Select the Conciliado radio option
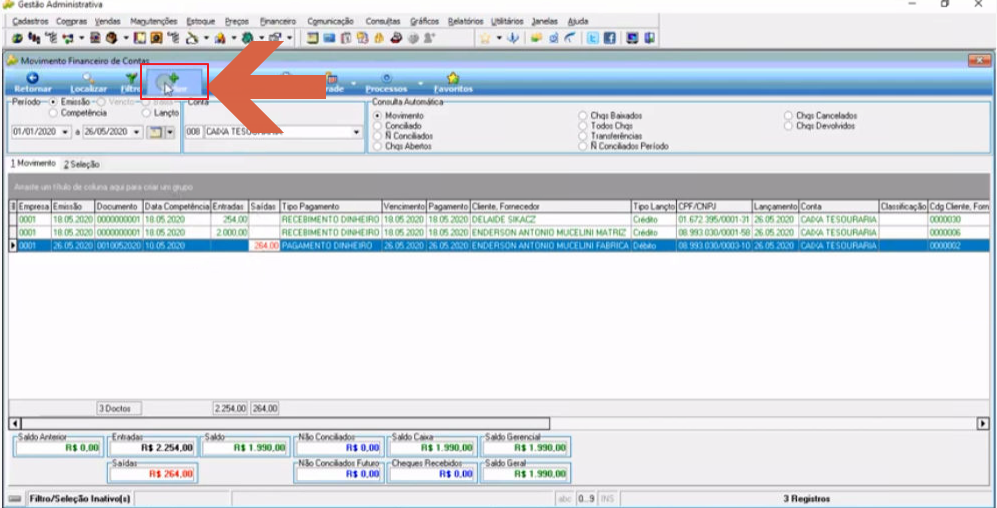The image size is (997, 508). coord(378,126)
